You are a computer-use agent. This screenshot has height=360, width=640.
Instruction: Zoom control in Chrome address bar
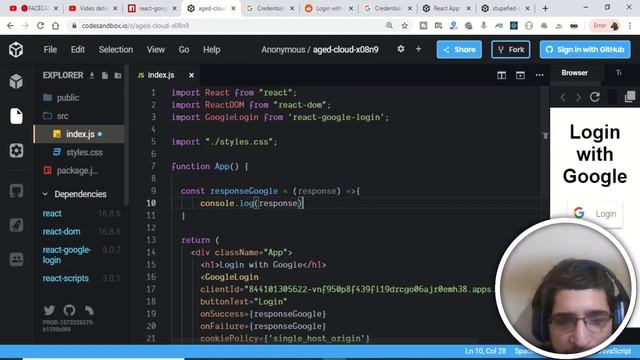click(389, 26)
